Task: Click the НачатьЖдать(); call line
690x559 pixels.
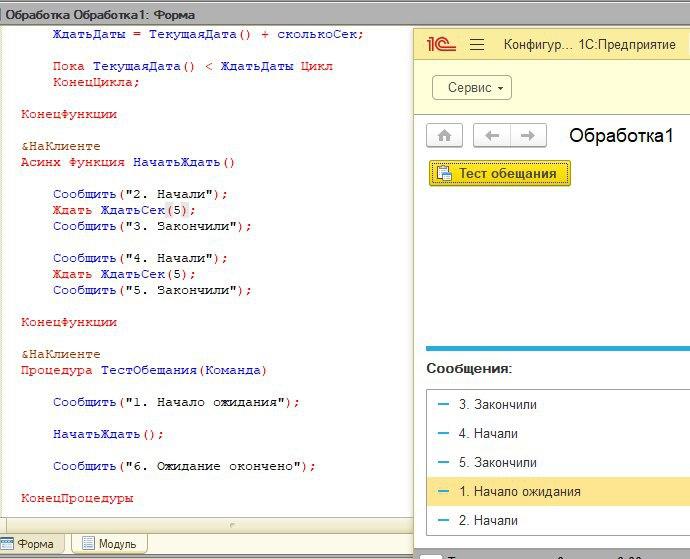Action: click(x=108, y=434)
